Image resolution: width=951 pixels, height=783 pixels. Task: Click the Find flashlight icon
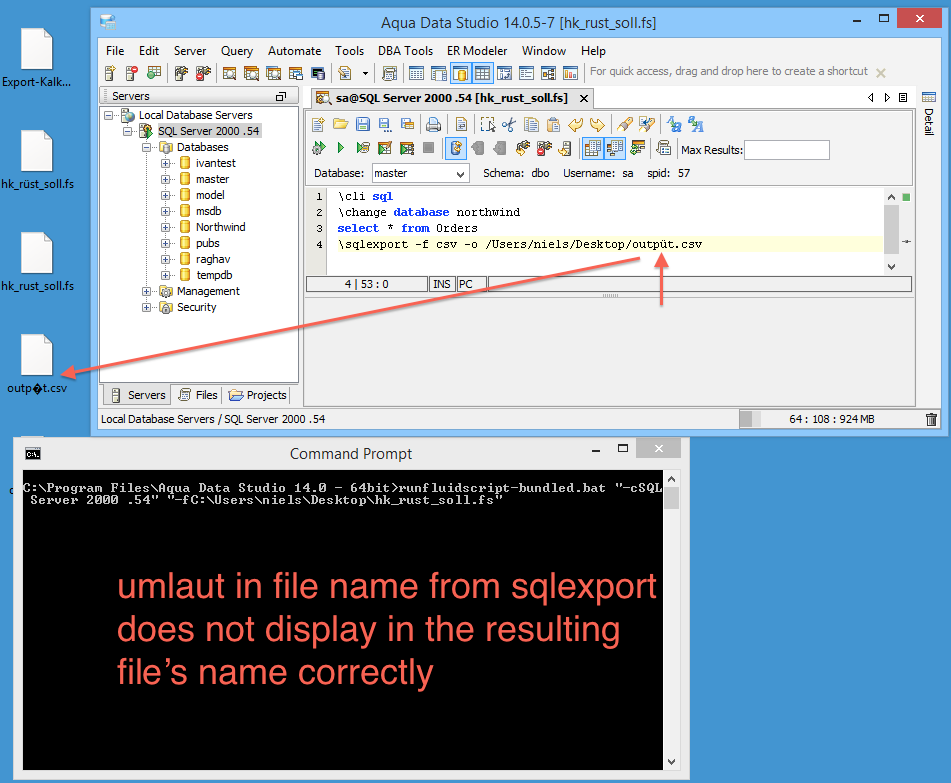625,124
